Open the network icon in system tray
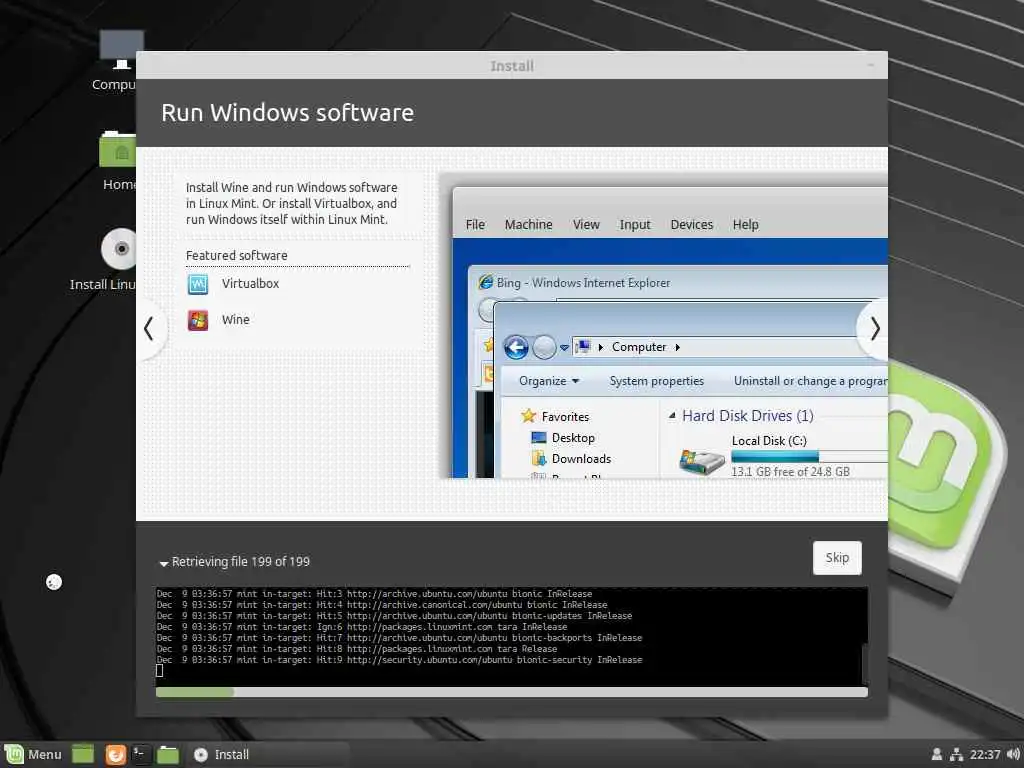 (x=957, y=754)
